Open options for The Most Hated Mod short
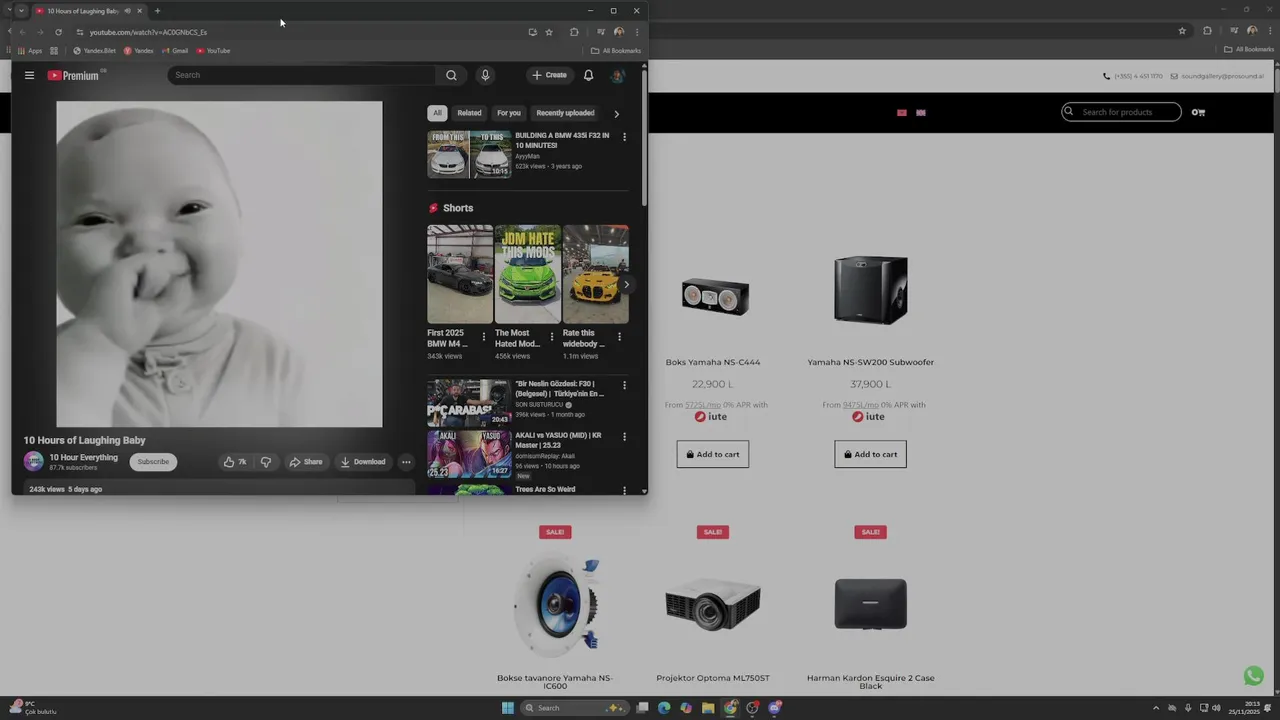Viewport: 1280px width, 720px height. click(552, 337)
